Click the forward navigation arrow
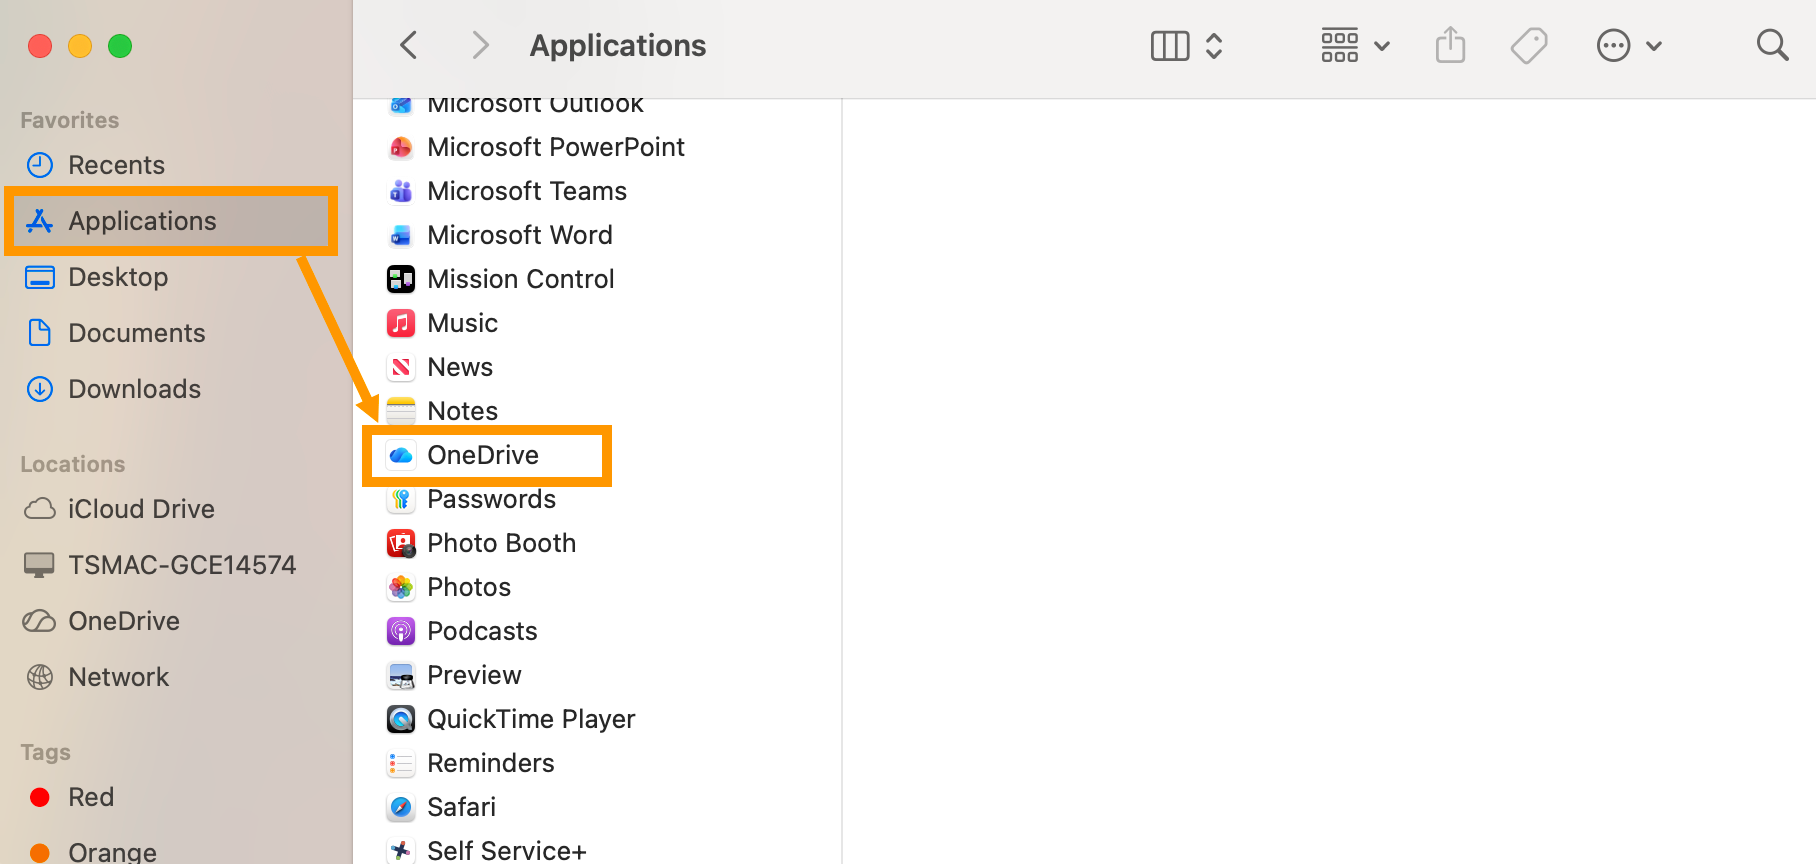 click(x=480, y=45)
